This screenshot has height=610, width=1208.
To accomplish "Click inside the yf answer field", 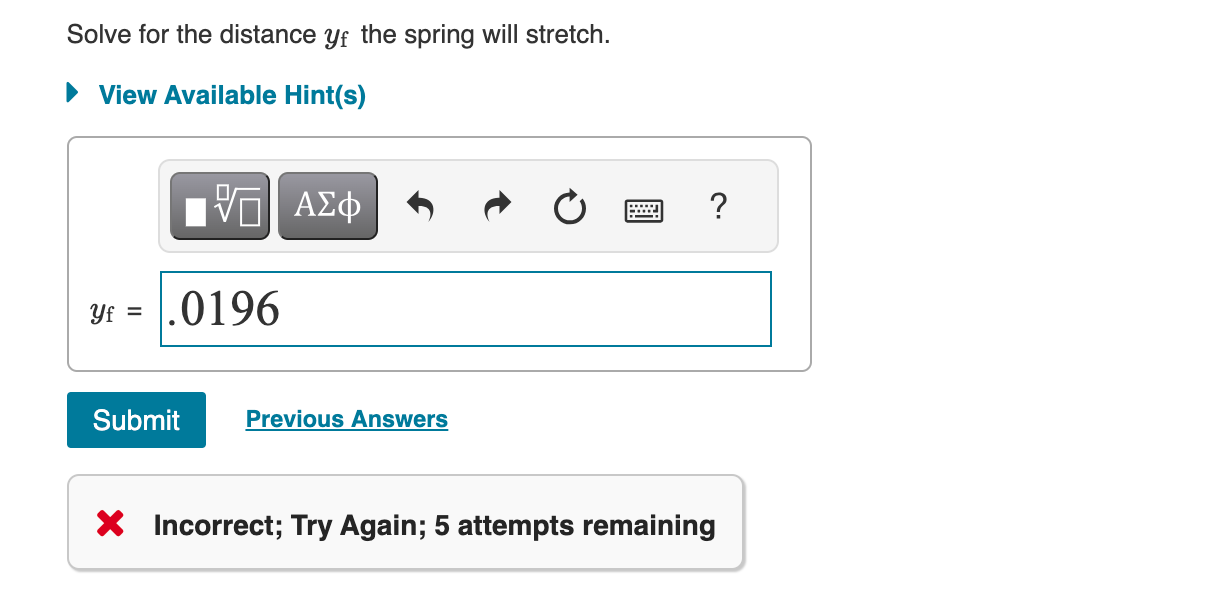I will tap(466, 309).
